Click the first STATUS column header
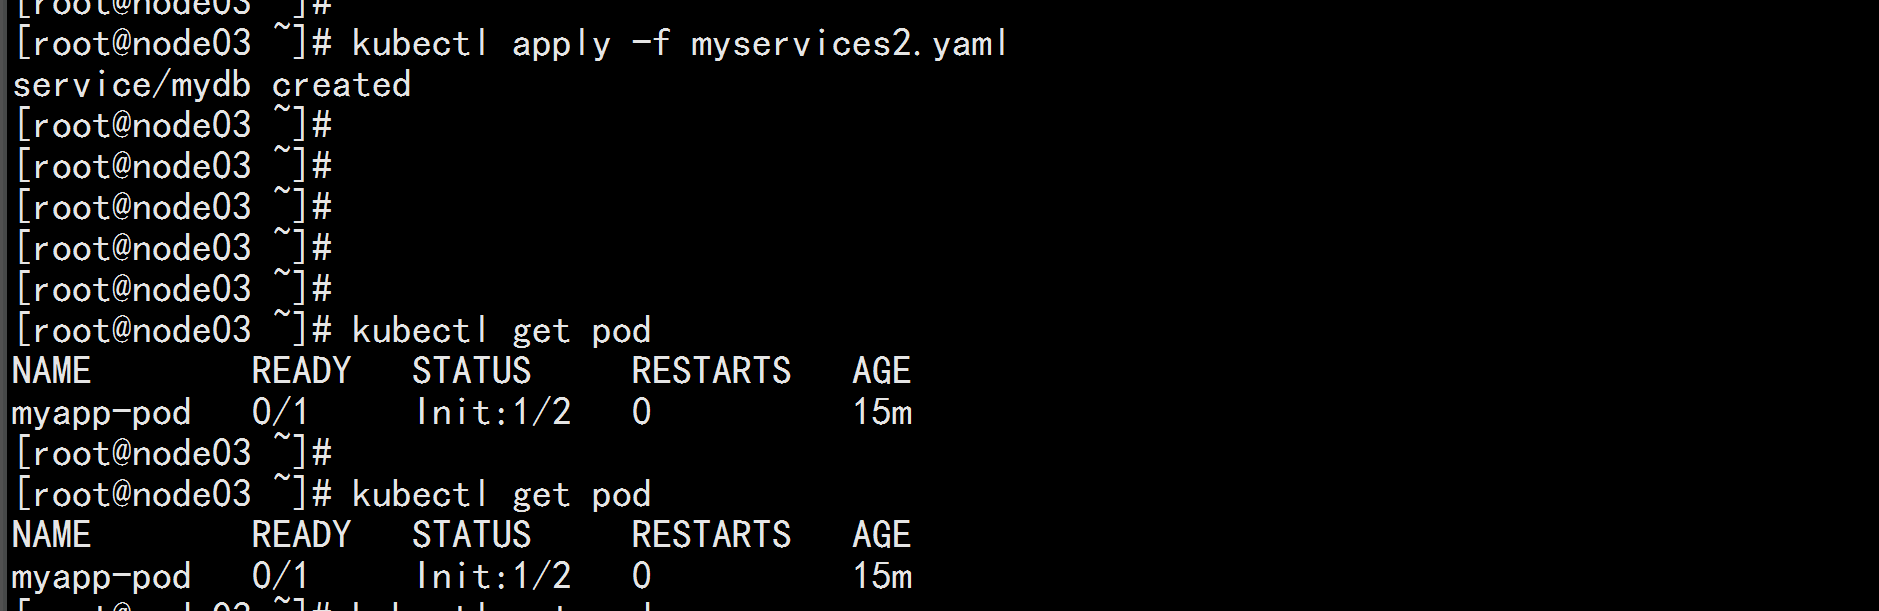Viewport: 1879px width, 611px height. pos(471,371)
